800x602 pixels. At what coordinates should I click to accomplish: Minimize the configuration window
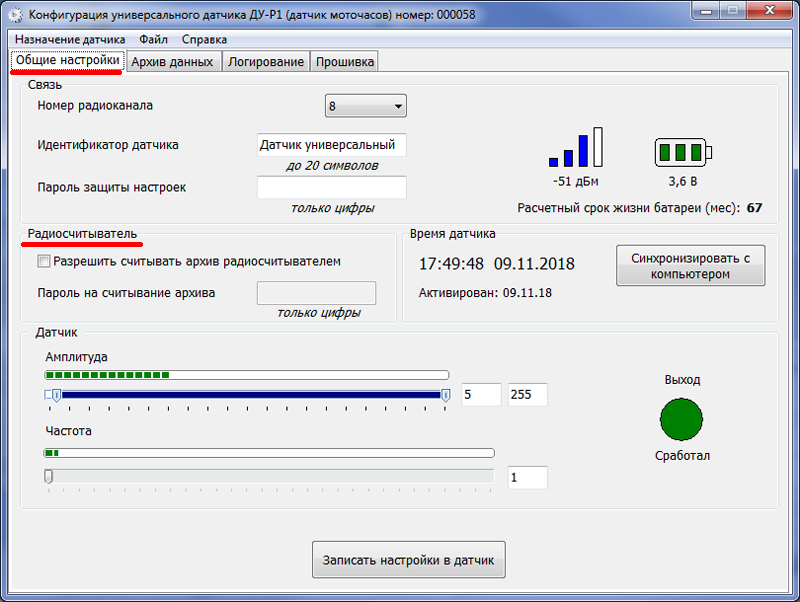tap(706, 11)
